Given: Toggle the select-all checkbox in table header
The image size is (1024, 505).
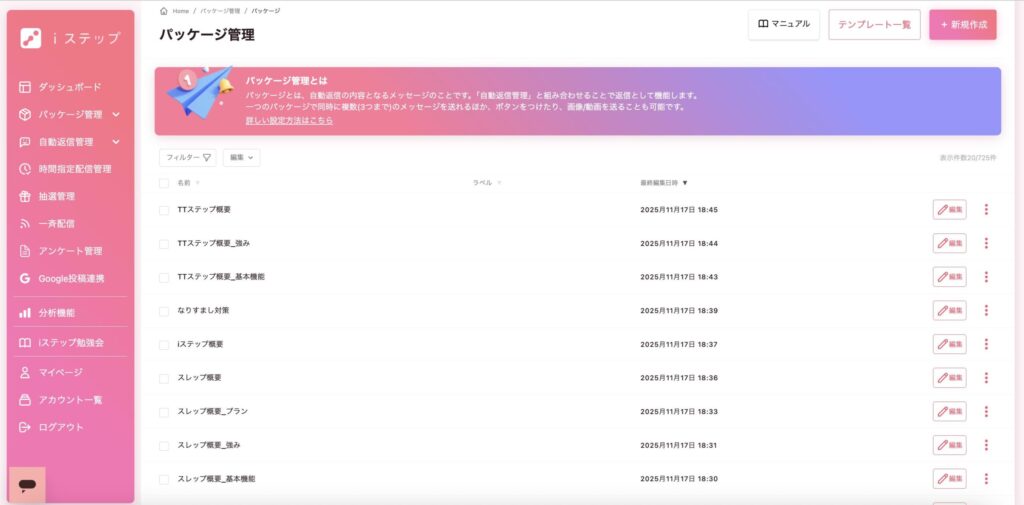Looking at the screenshot, I should click(164, 183).
